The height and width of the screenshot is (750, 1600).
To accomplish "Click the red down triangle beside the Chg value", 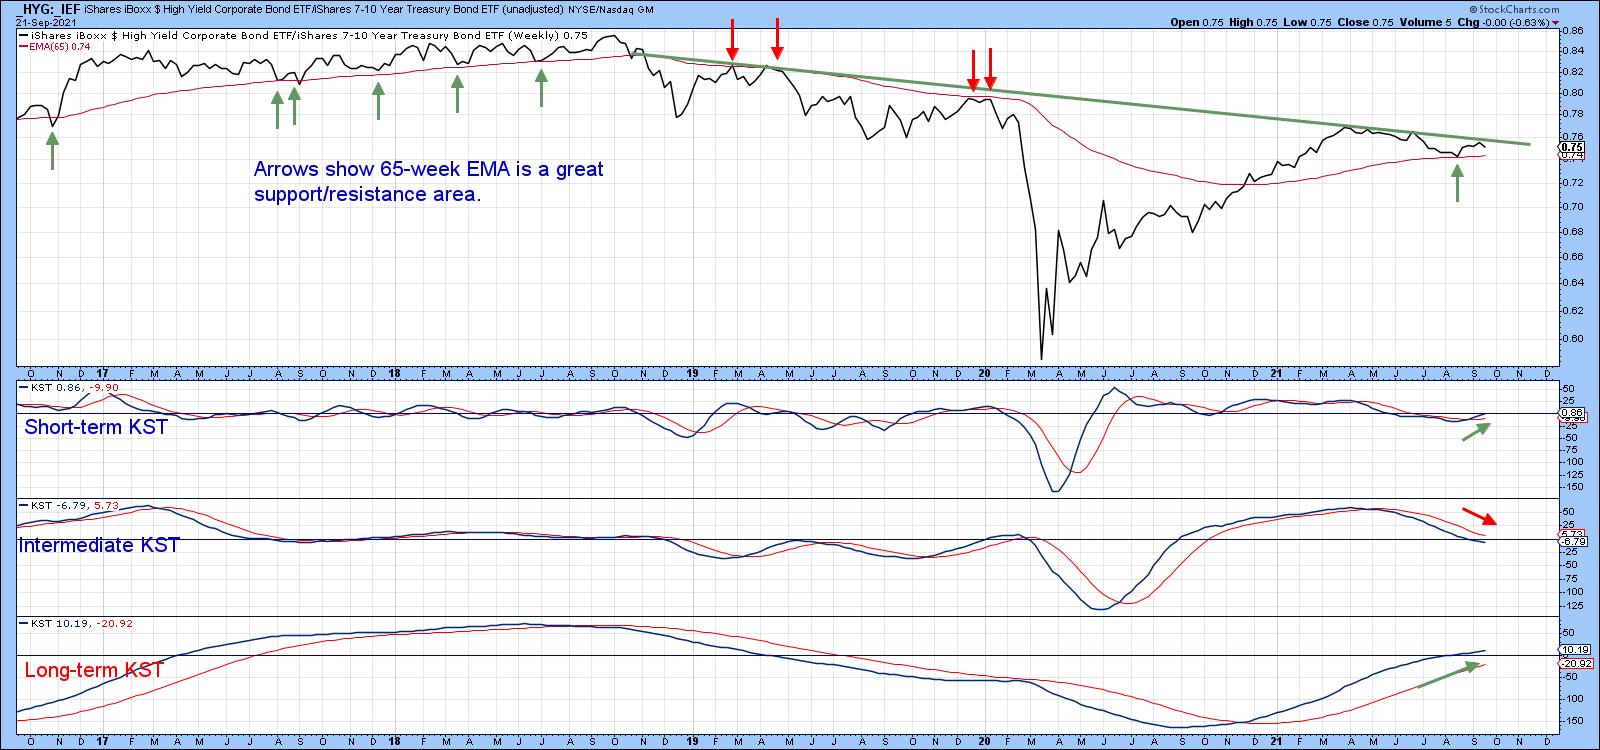I will (1555, 22).
